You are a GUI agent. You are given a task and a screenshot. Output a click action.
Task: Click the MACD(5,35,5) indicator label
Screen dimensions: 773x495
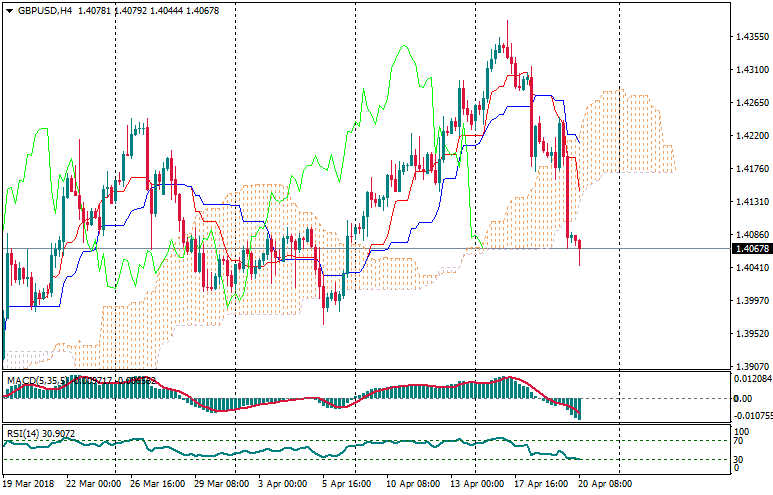(x=38, y=380)
